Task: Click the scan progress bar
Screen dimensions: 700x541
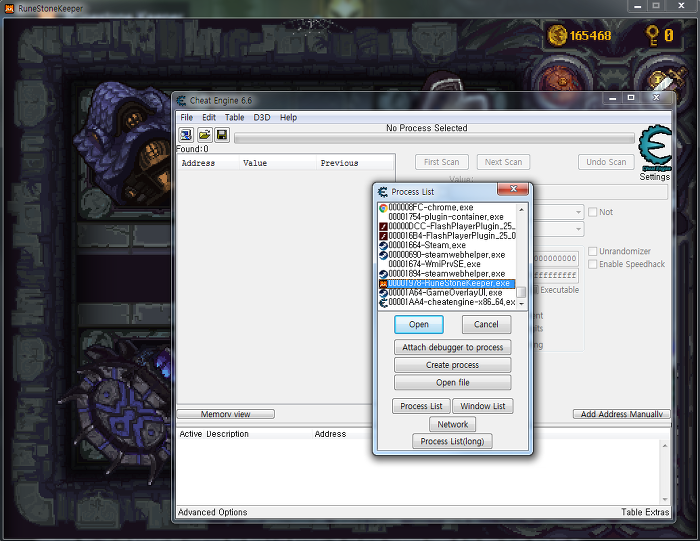Action: 434,138
